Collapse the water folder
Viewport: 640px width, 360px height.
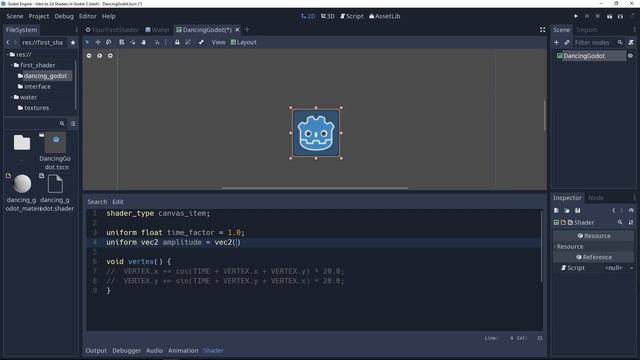pyautogui.click(x=11, y=97)
